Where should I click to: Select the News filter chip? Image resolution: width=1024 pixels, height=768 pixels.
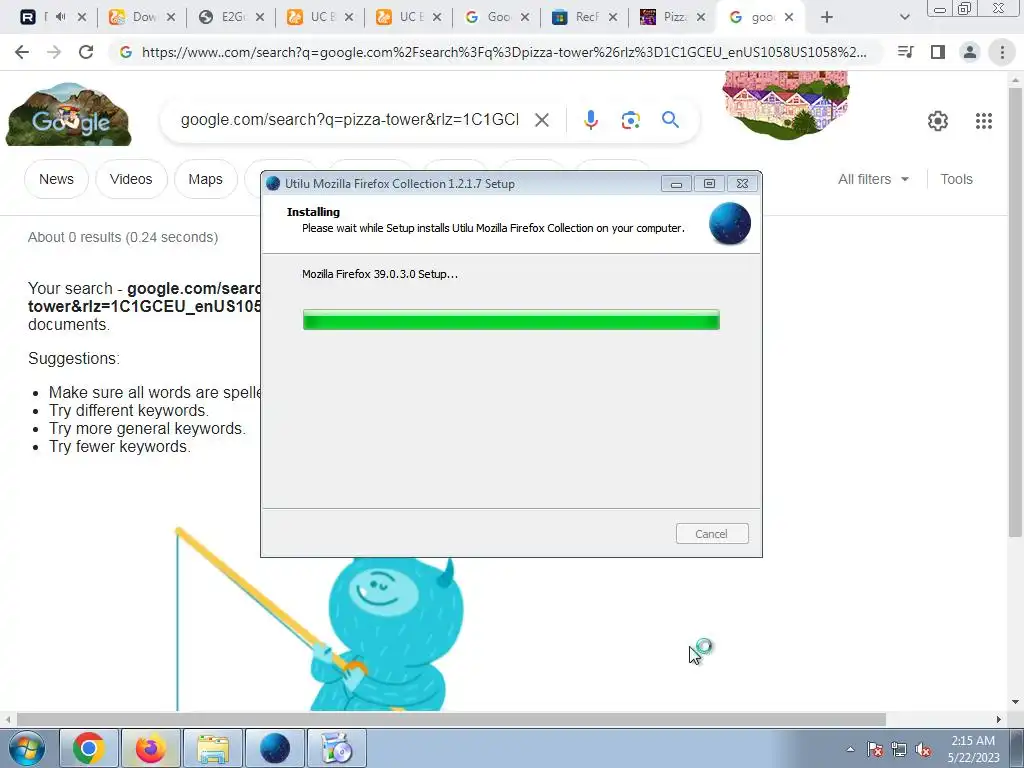[56, 179]
